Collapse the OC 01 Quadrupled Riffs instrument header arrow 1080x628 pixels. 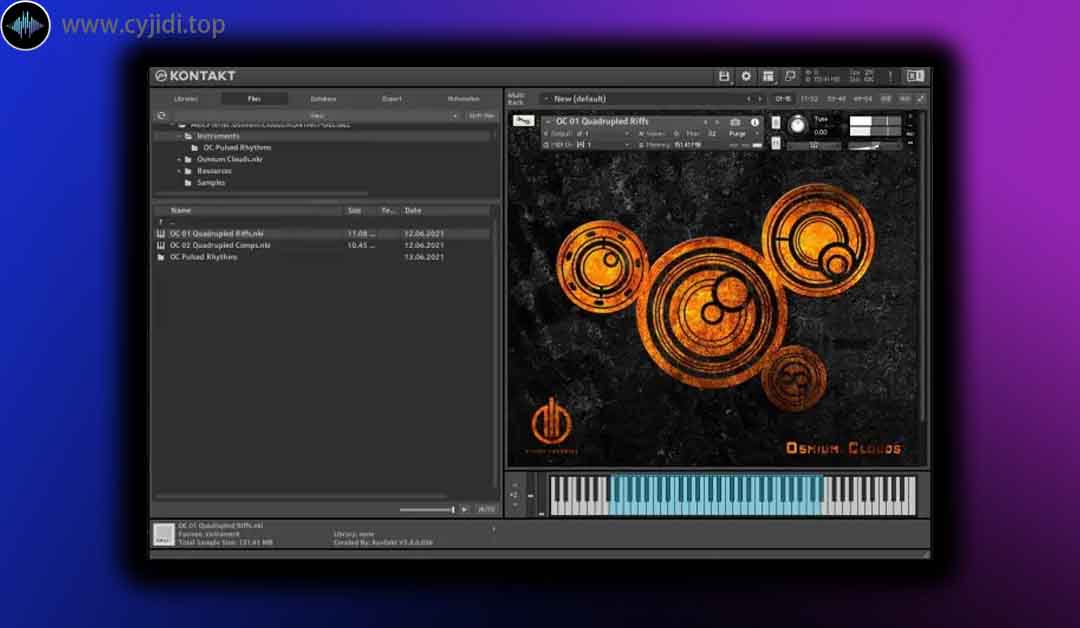coord(548,122)
